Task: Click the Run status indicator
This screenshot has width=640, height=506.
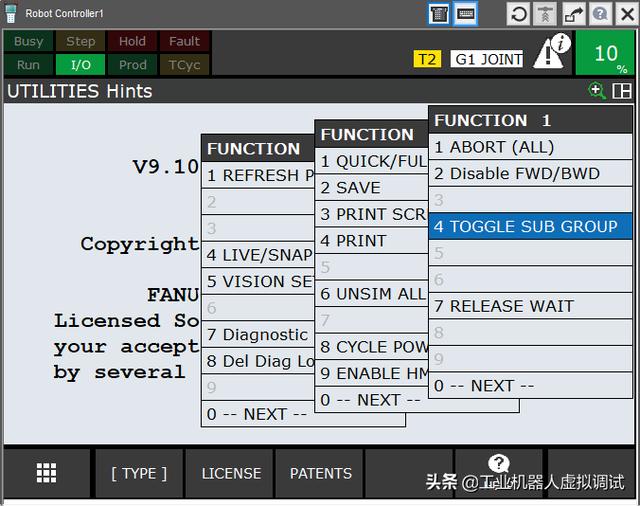Action: 29,65
